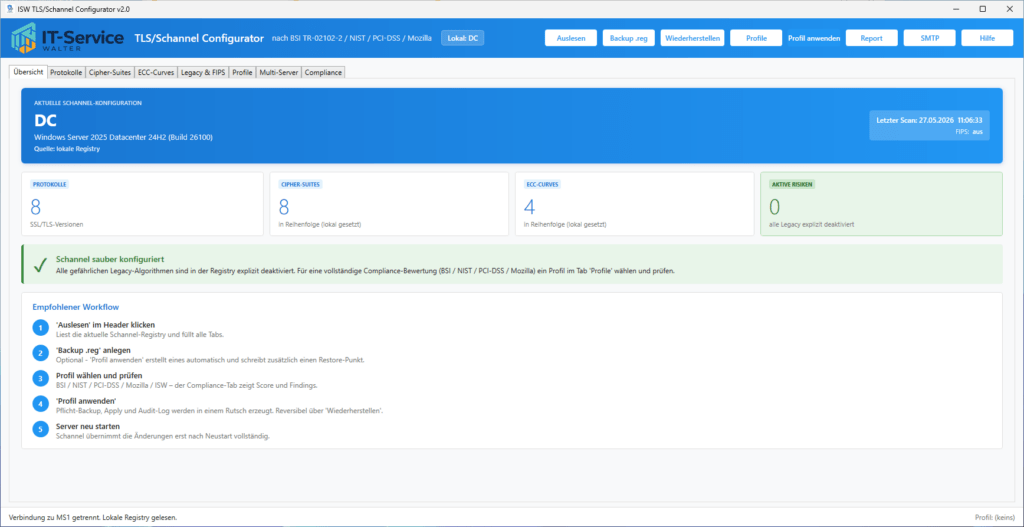Open the Profile tab
Screen dimensions: 1024x527
(242, 72)
